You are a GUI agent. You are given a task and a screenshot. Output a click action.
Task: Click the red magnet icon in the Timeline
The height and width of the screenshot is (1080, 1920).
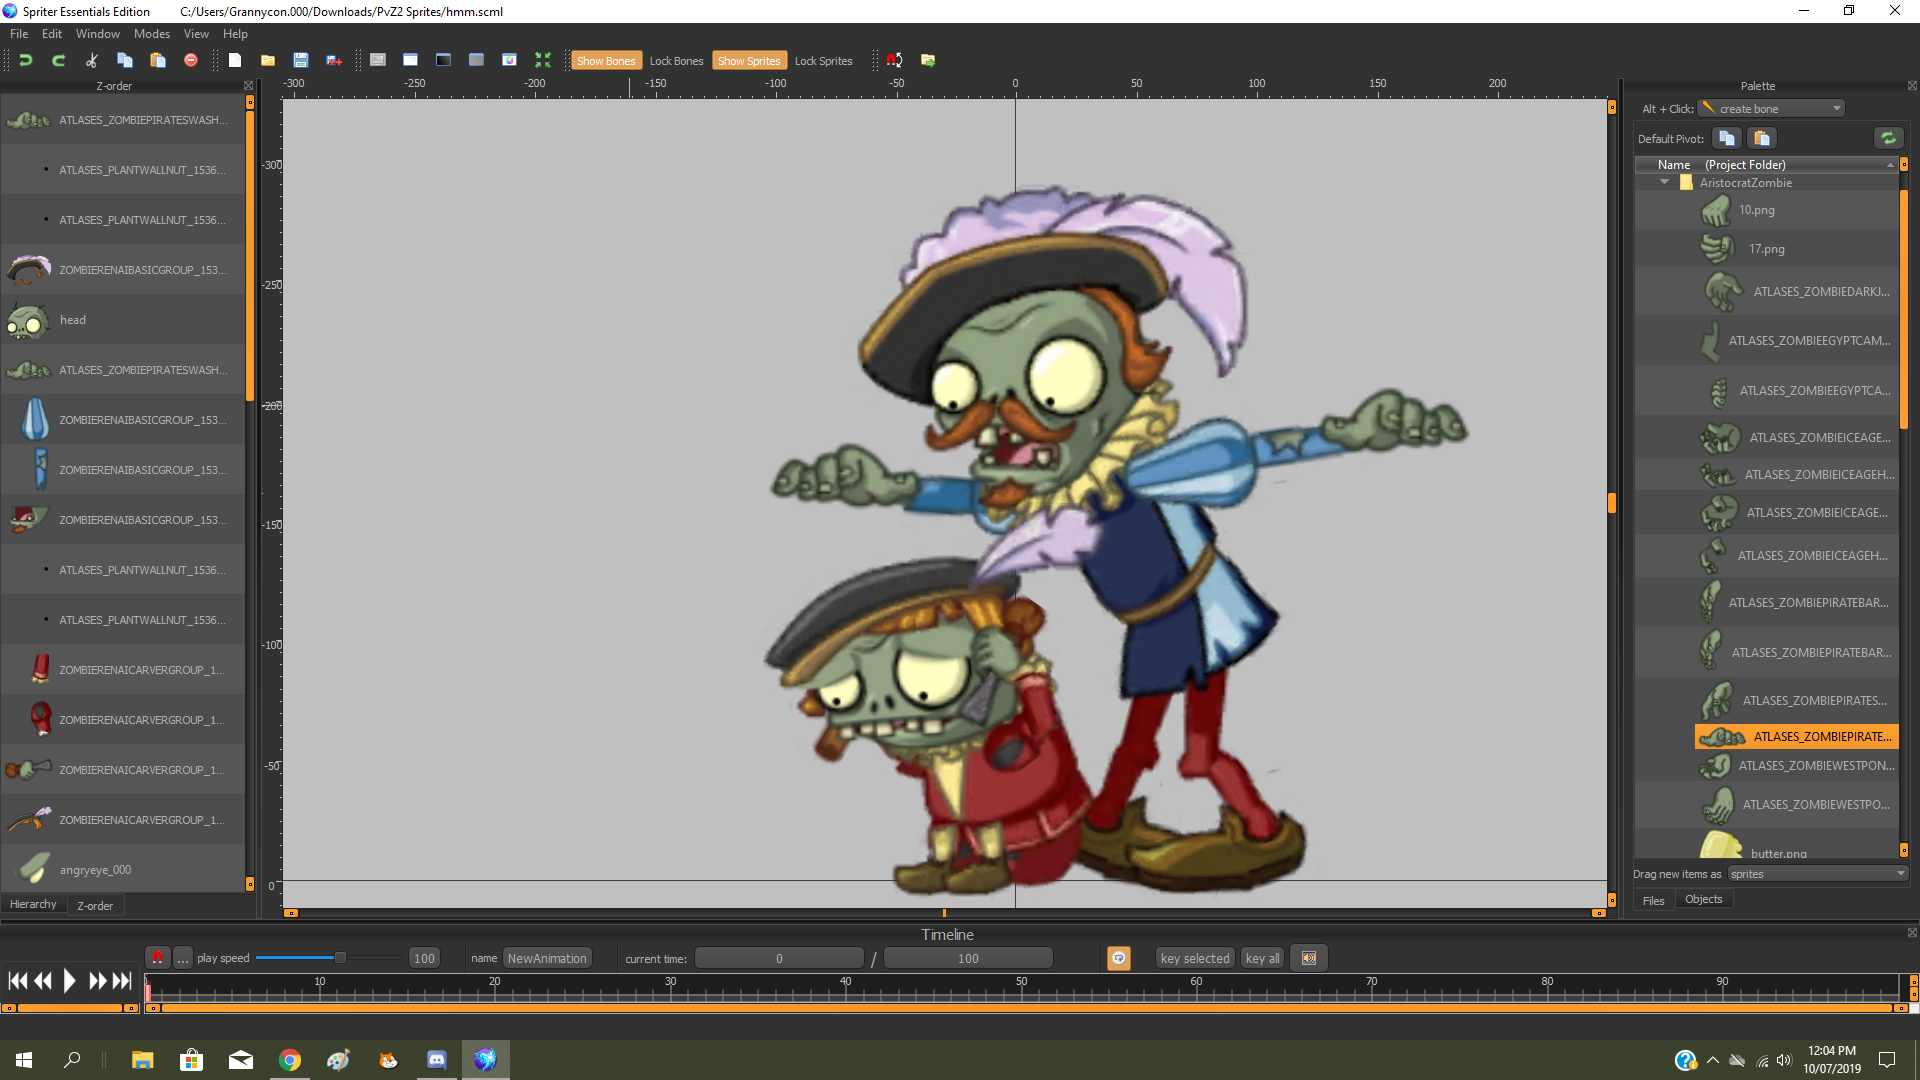pos(157,958)
